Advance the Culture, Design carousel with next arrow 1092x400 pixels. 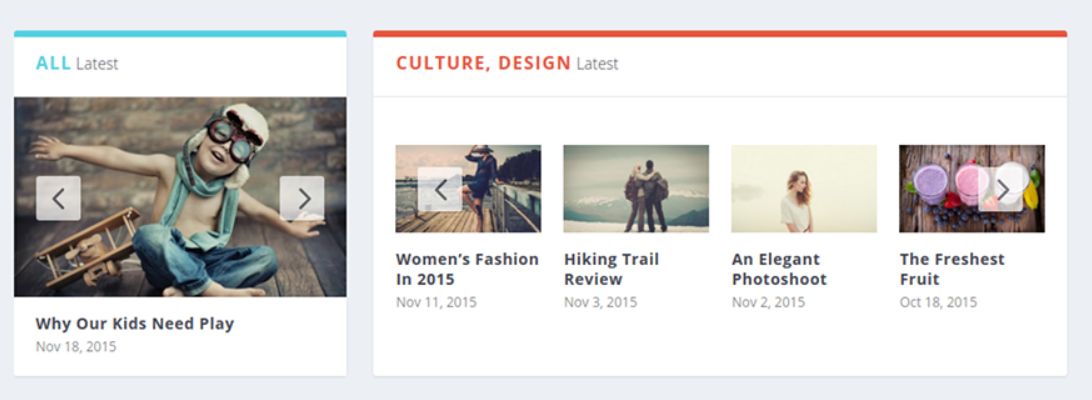pos(1001,189)
